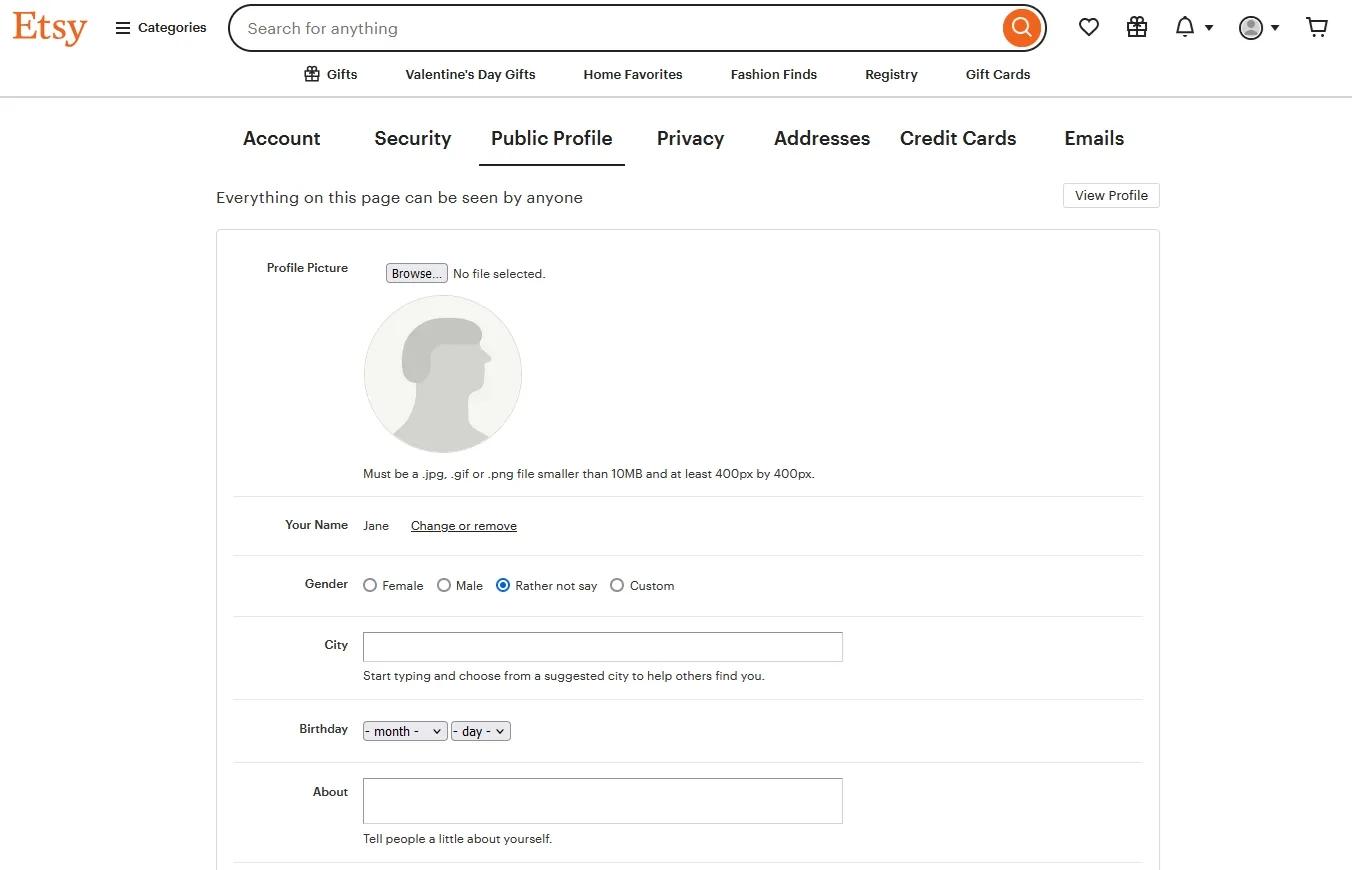Open Favorites heart icon

(1089, 28)
